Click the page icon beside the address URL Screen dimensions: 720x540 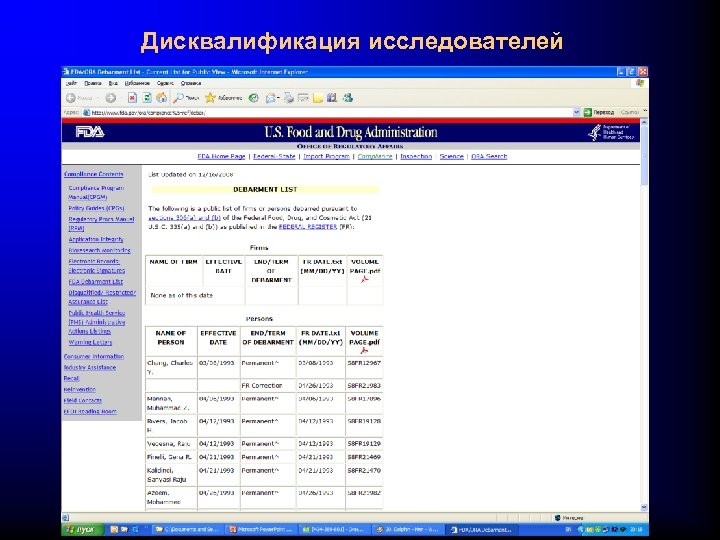click(x=86, y=112)
